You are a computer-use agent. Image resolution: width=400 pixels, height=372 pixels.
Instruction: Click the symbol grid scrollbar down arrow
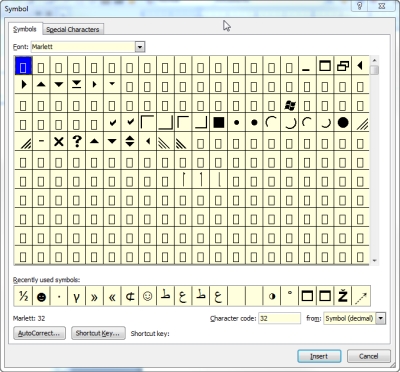pyautogui.click(x=374, y=261)
